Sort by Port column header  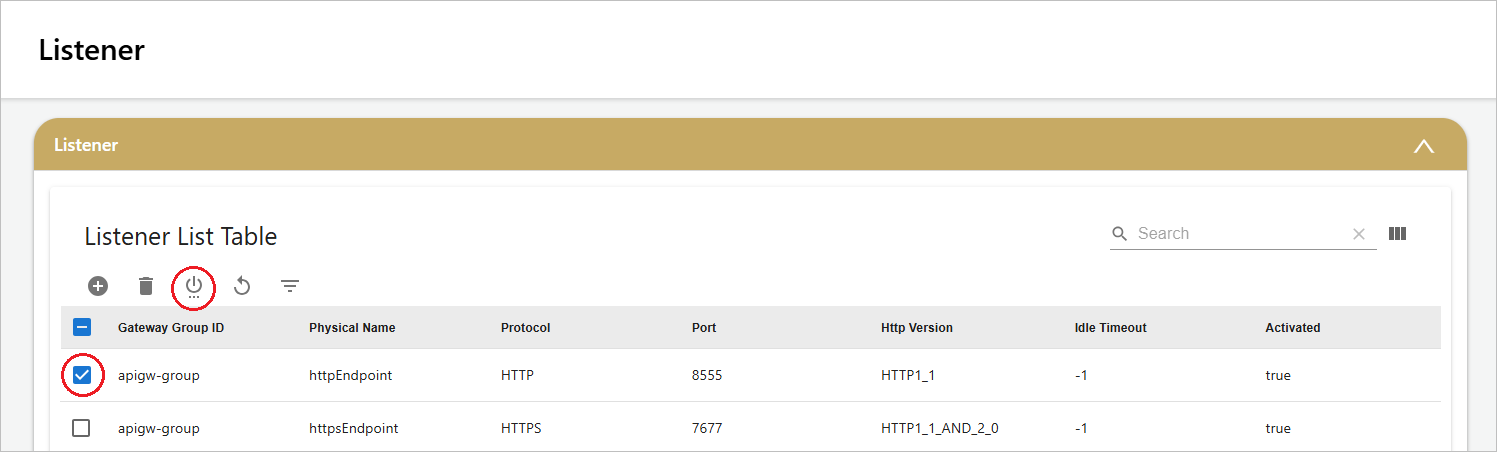click(704, 328)
